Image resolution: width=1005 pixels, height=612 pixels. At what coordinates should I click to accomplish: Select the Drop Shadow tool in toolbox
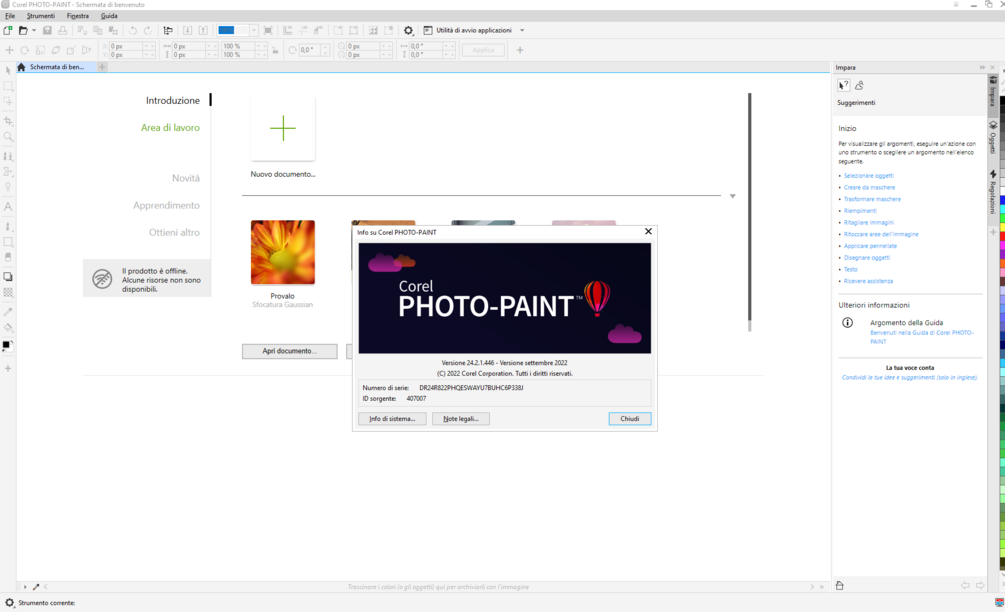point(8,277)
